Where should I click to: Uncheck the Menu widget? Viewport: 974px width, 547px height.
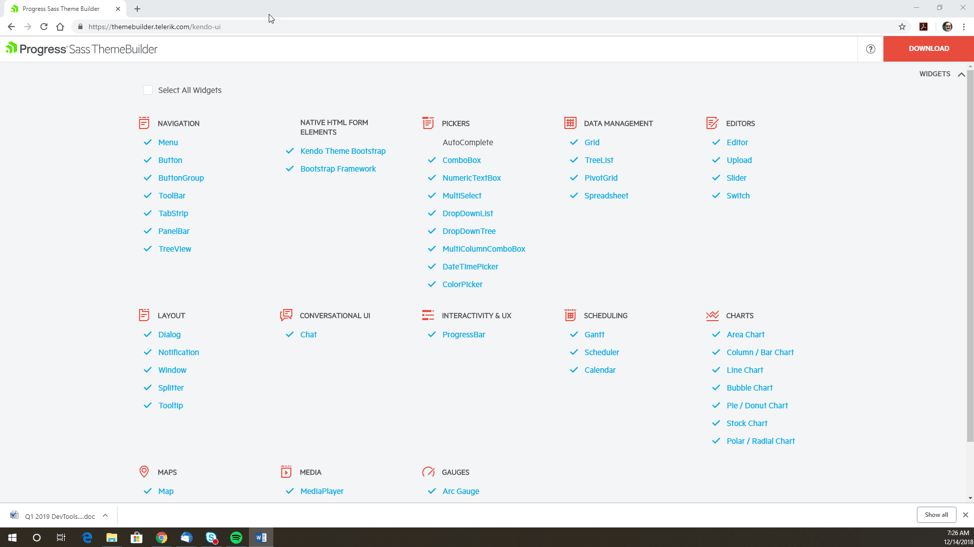click(x=147, y=142)
